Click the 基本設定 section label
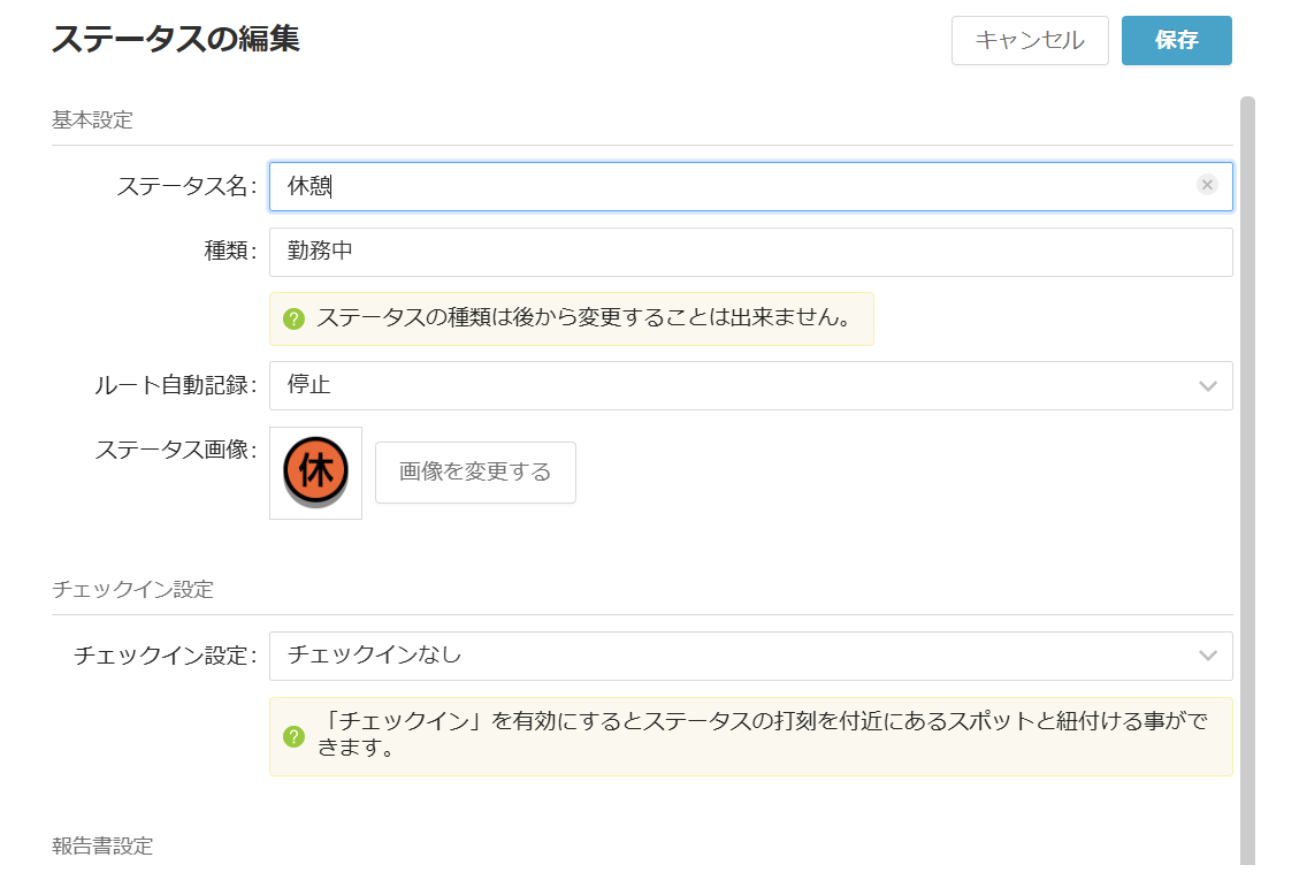This screenshot has height=886, width=1292. coord(92,120)
